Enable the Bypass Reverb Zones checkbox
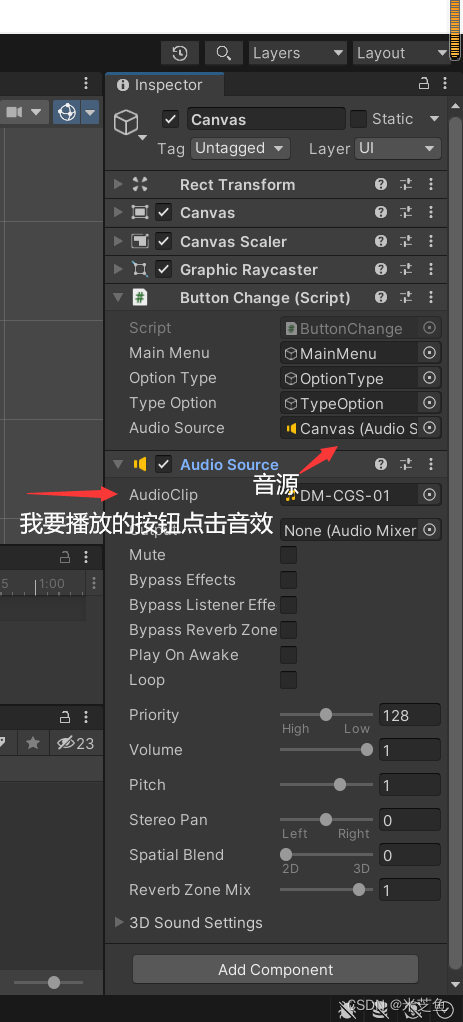Screen dimensions: 463x1022 pyautogui.click(x=288, y=630)
